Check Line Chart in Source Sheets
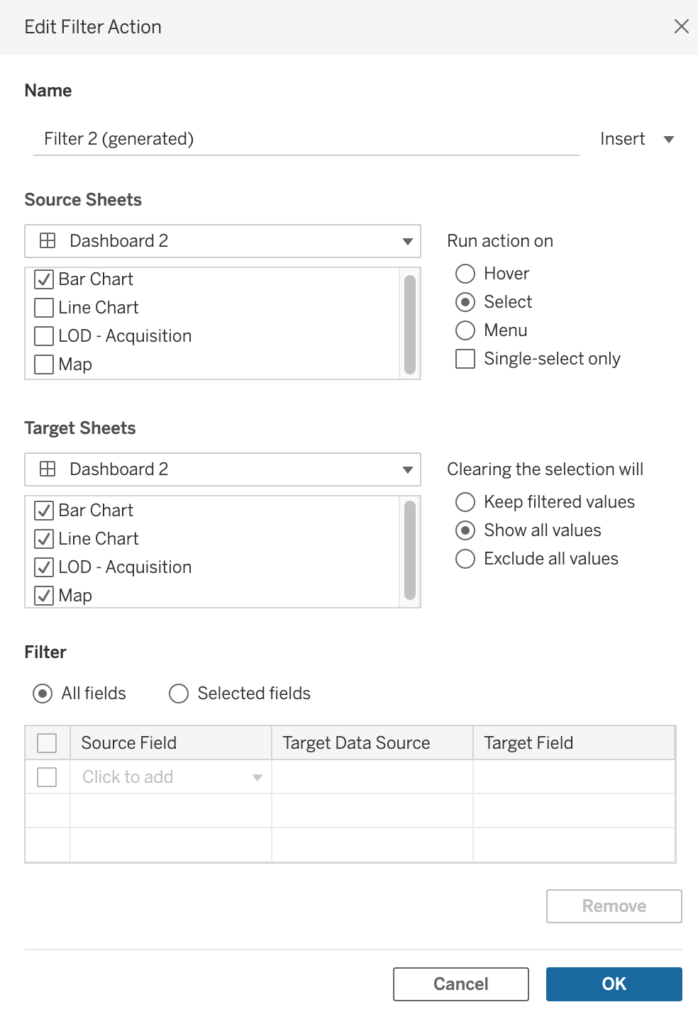The height and width of the screenshot is (1024, 698). point(44,308)
